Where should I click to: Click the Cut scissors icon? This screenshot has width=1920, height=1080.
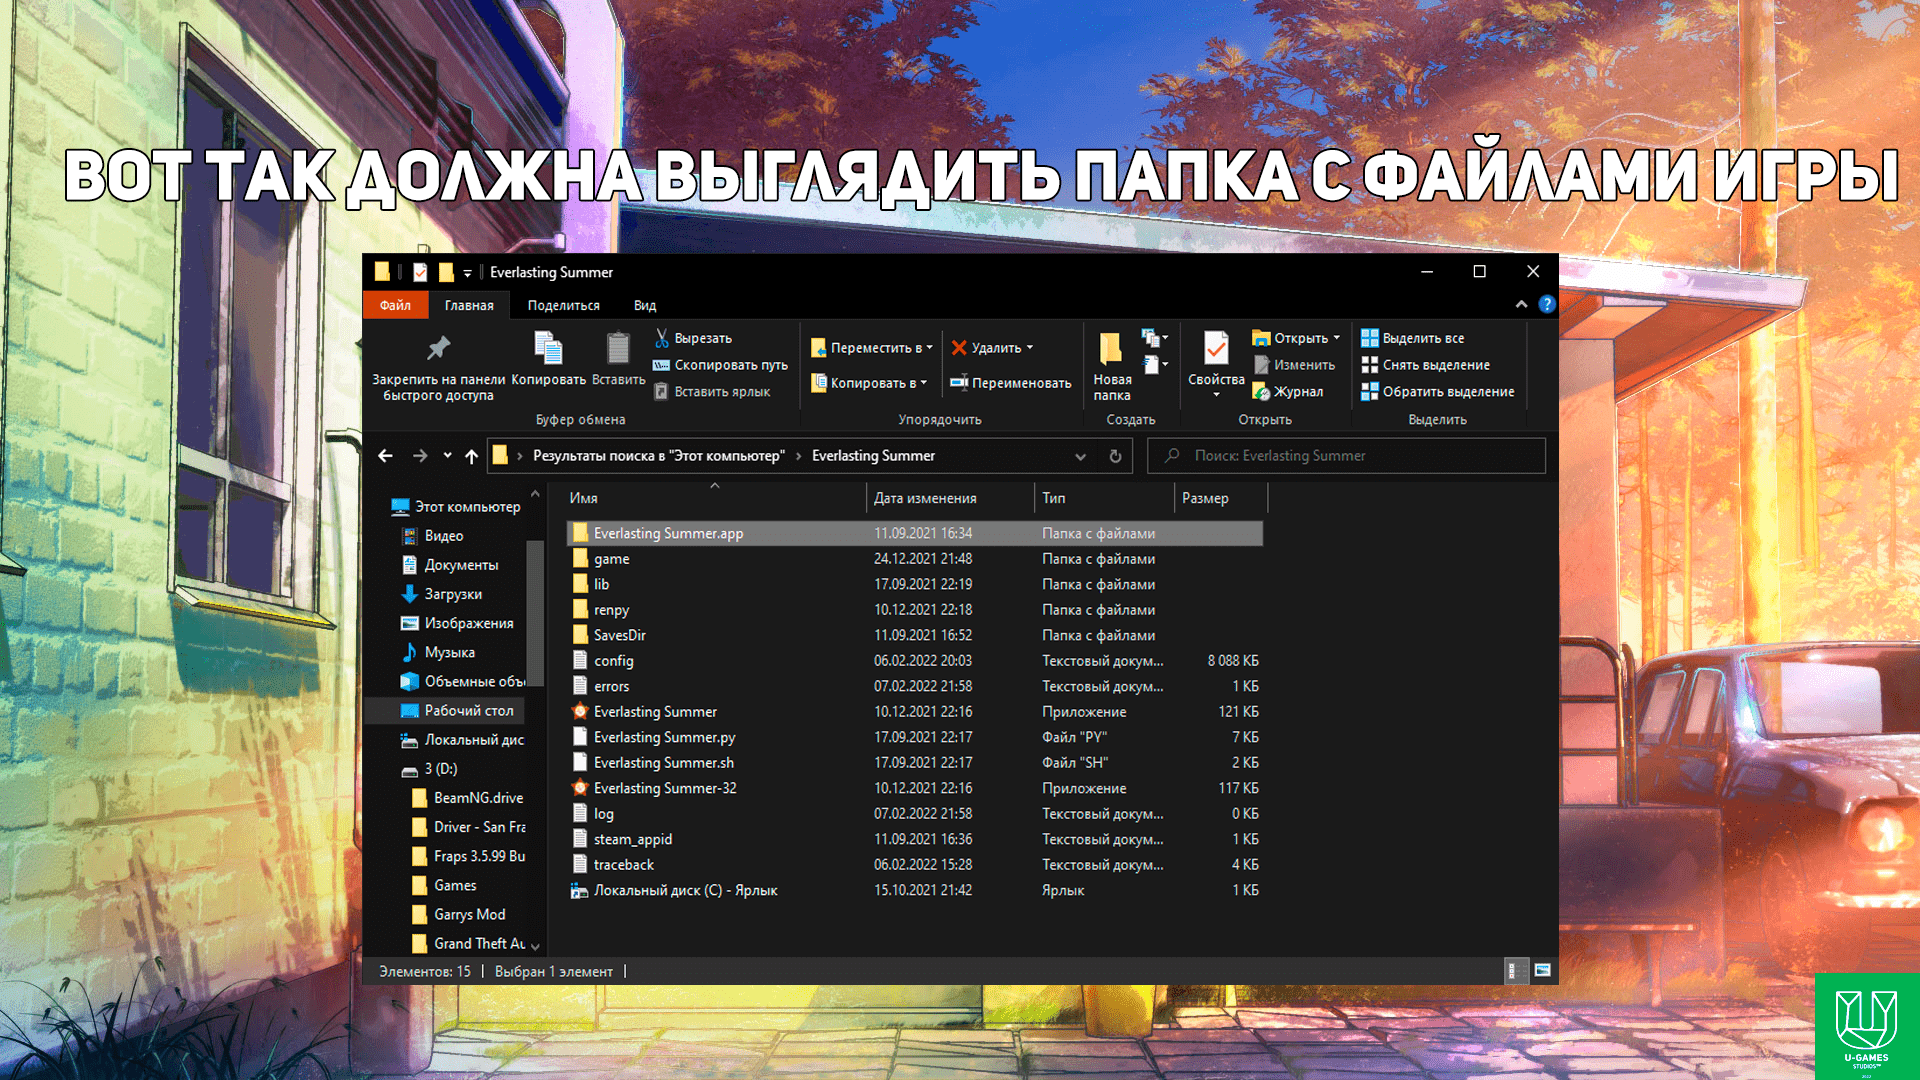pos(661,338)
